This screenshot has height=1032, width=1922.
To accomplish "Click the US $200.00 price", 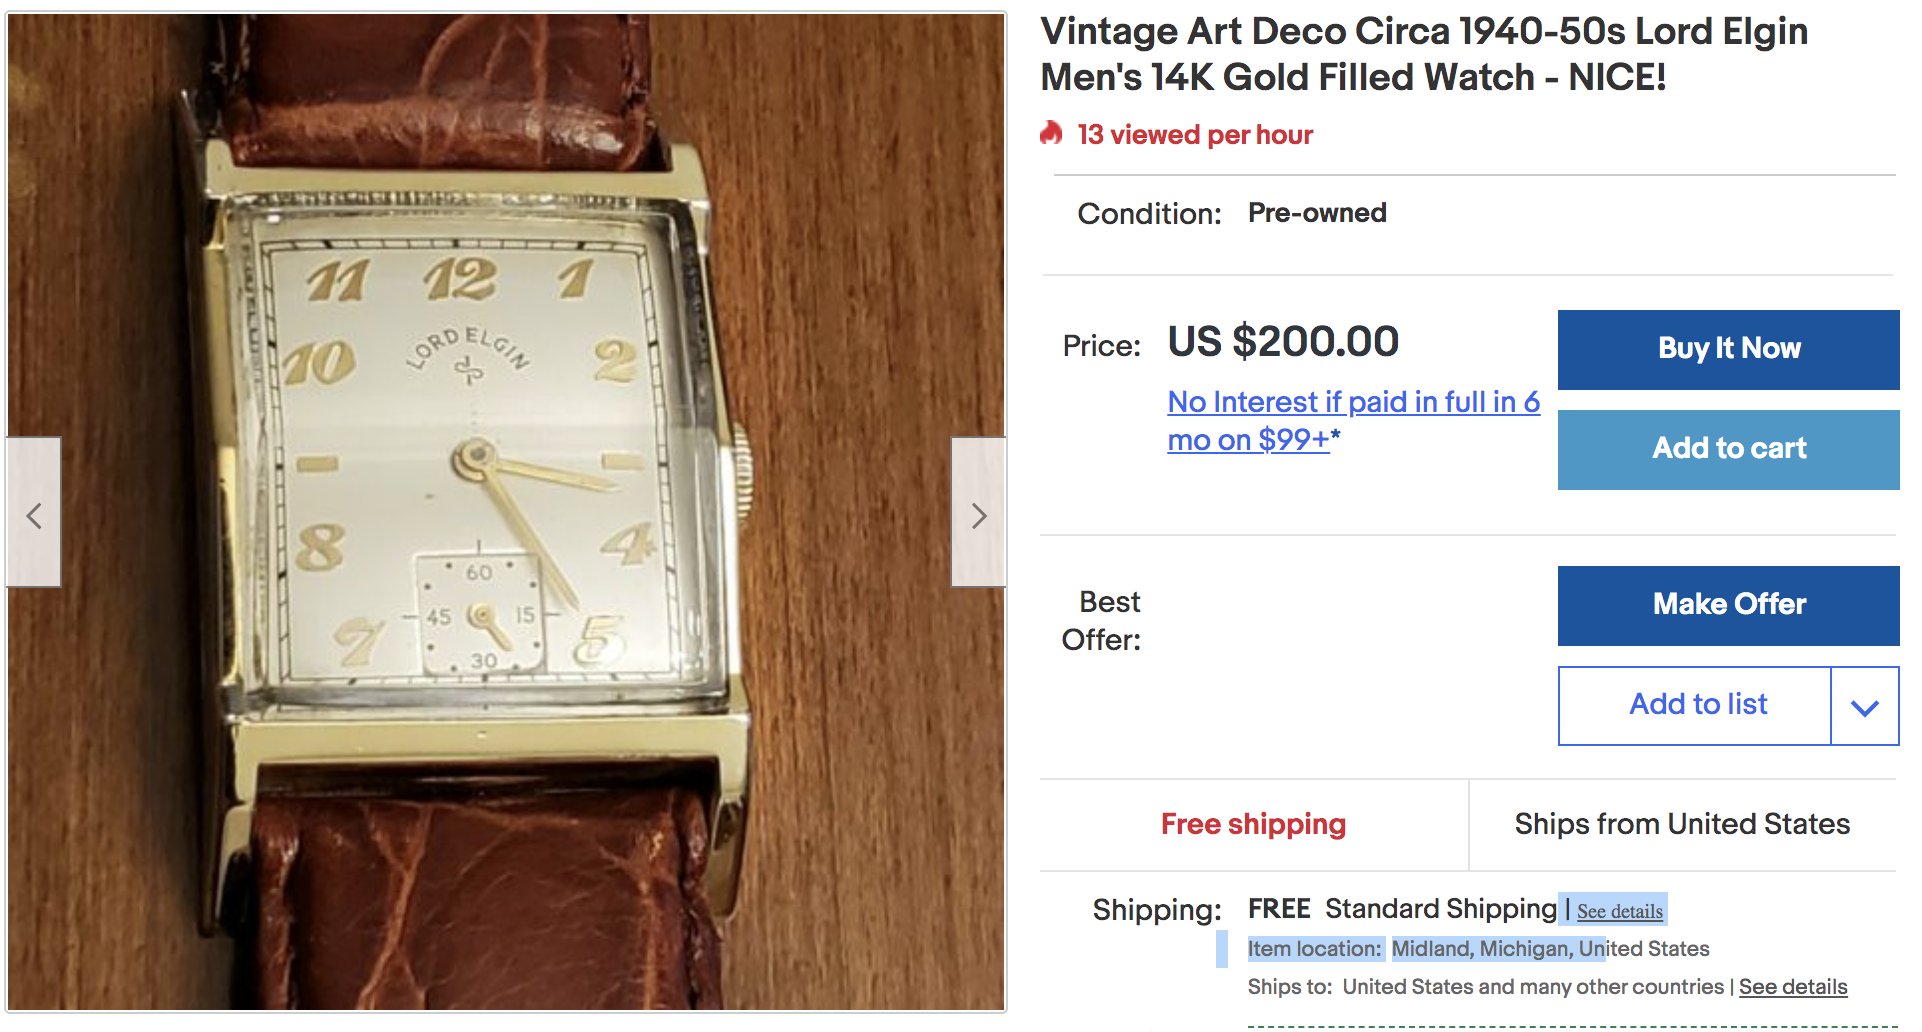I will pos(1283,342).
